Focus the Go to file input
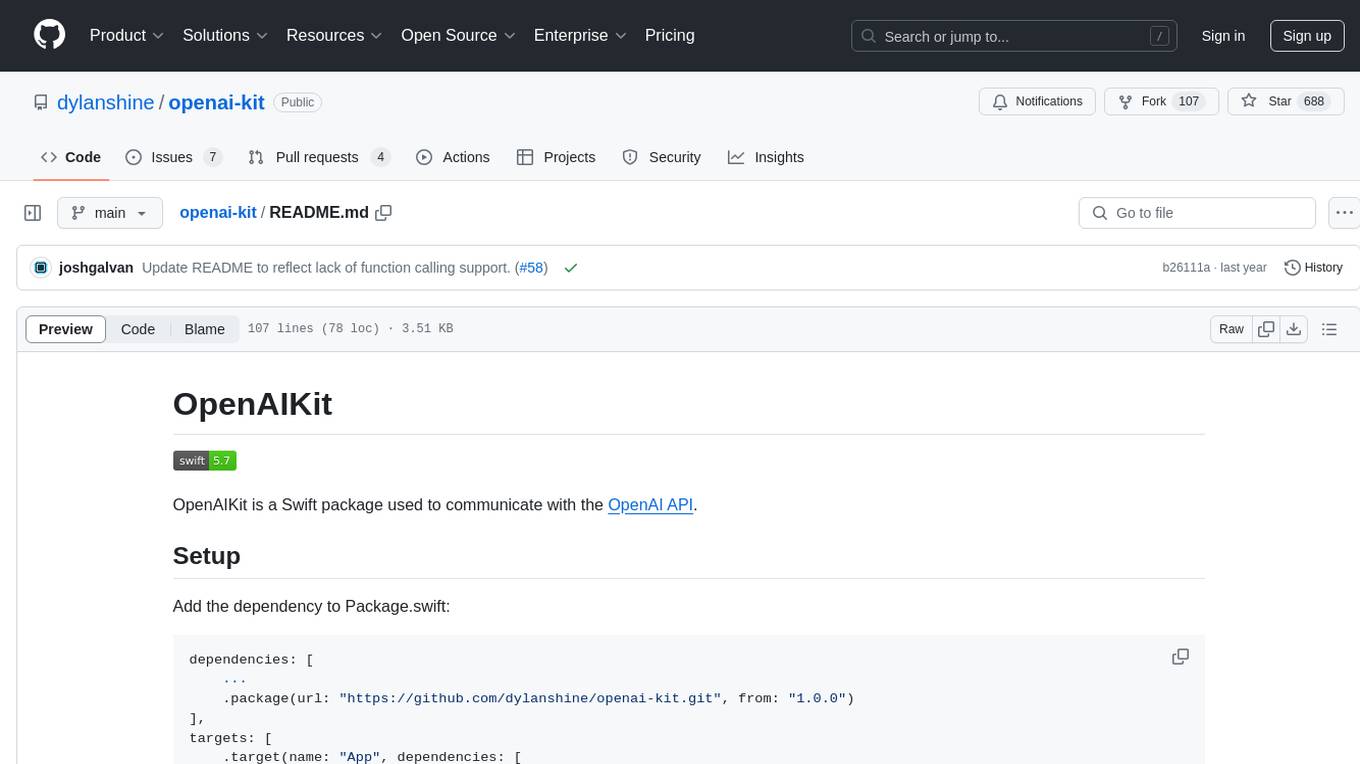 click(x=1197, y=213)
